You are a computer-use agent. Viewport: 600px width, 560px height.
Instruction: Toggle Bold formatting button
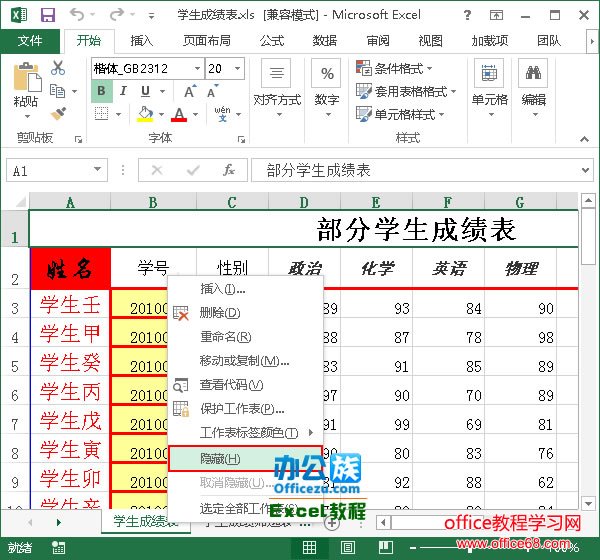[101, 91]
